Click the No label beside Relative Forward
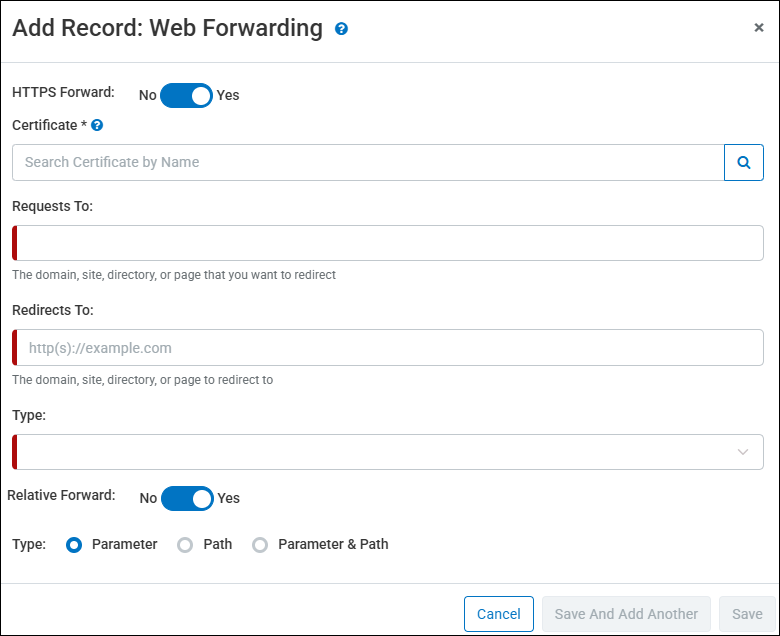Image resolution: width=780 pixels, height=636 pixels. pos(148,498)
